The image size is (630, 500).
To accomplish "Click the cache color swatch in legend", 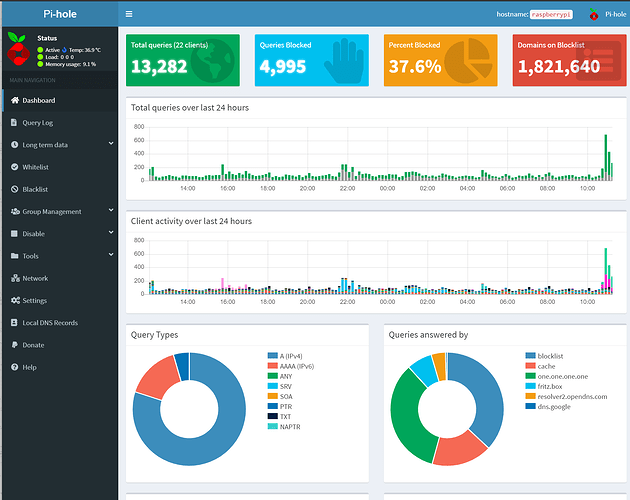I will coord(530,366).
